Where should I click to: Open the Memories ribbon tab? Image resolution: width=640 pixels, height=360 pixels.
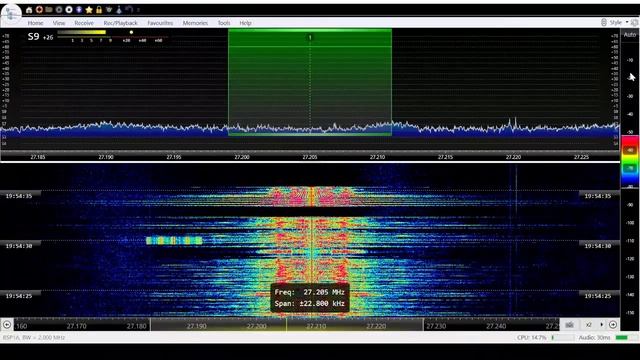(x=195, y=23)
